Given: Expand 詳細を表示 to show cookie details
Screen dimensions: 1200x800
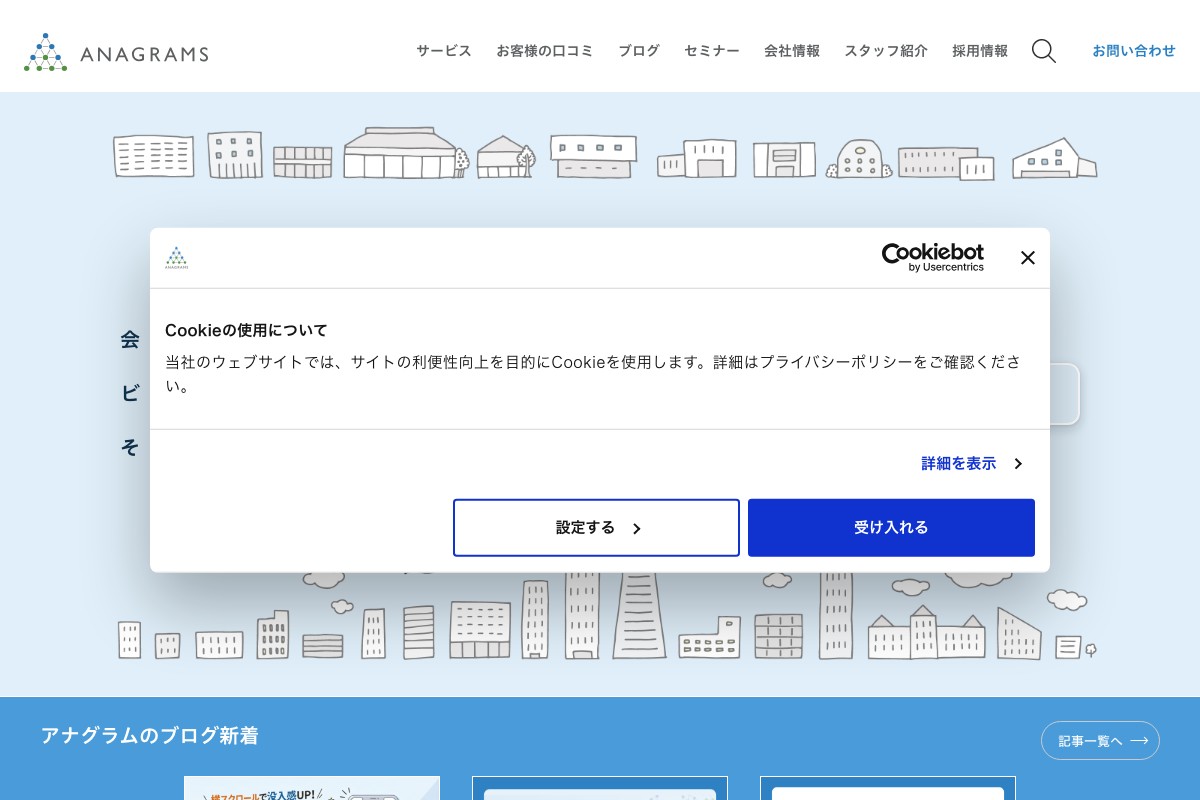Looking at the screenshot, I should (958, 463).
